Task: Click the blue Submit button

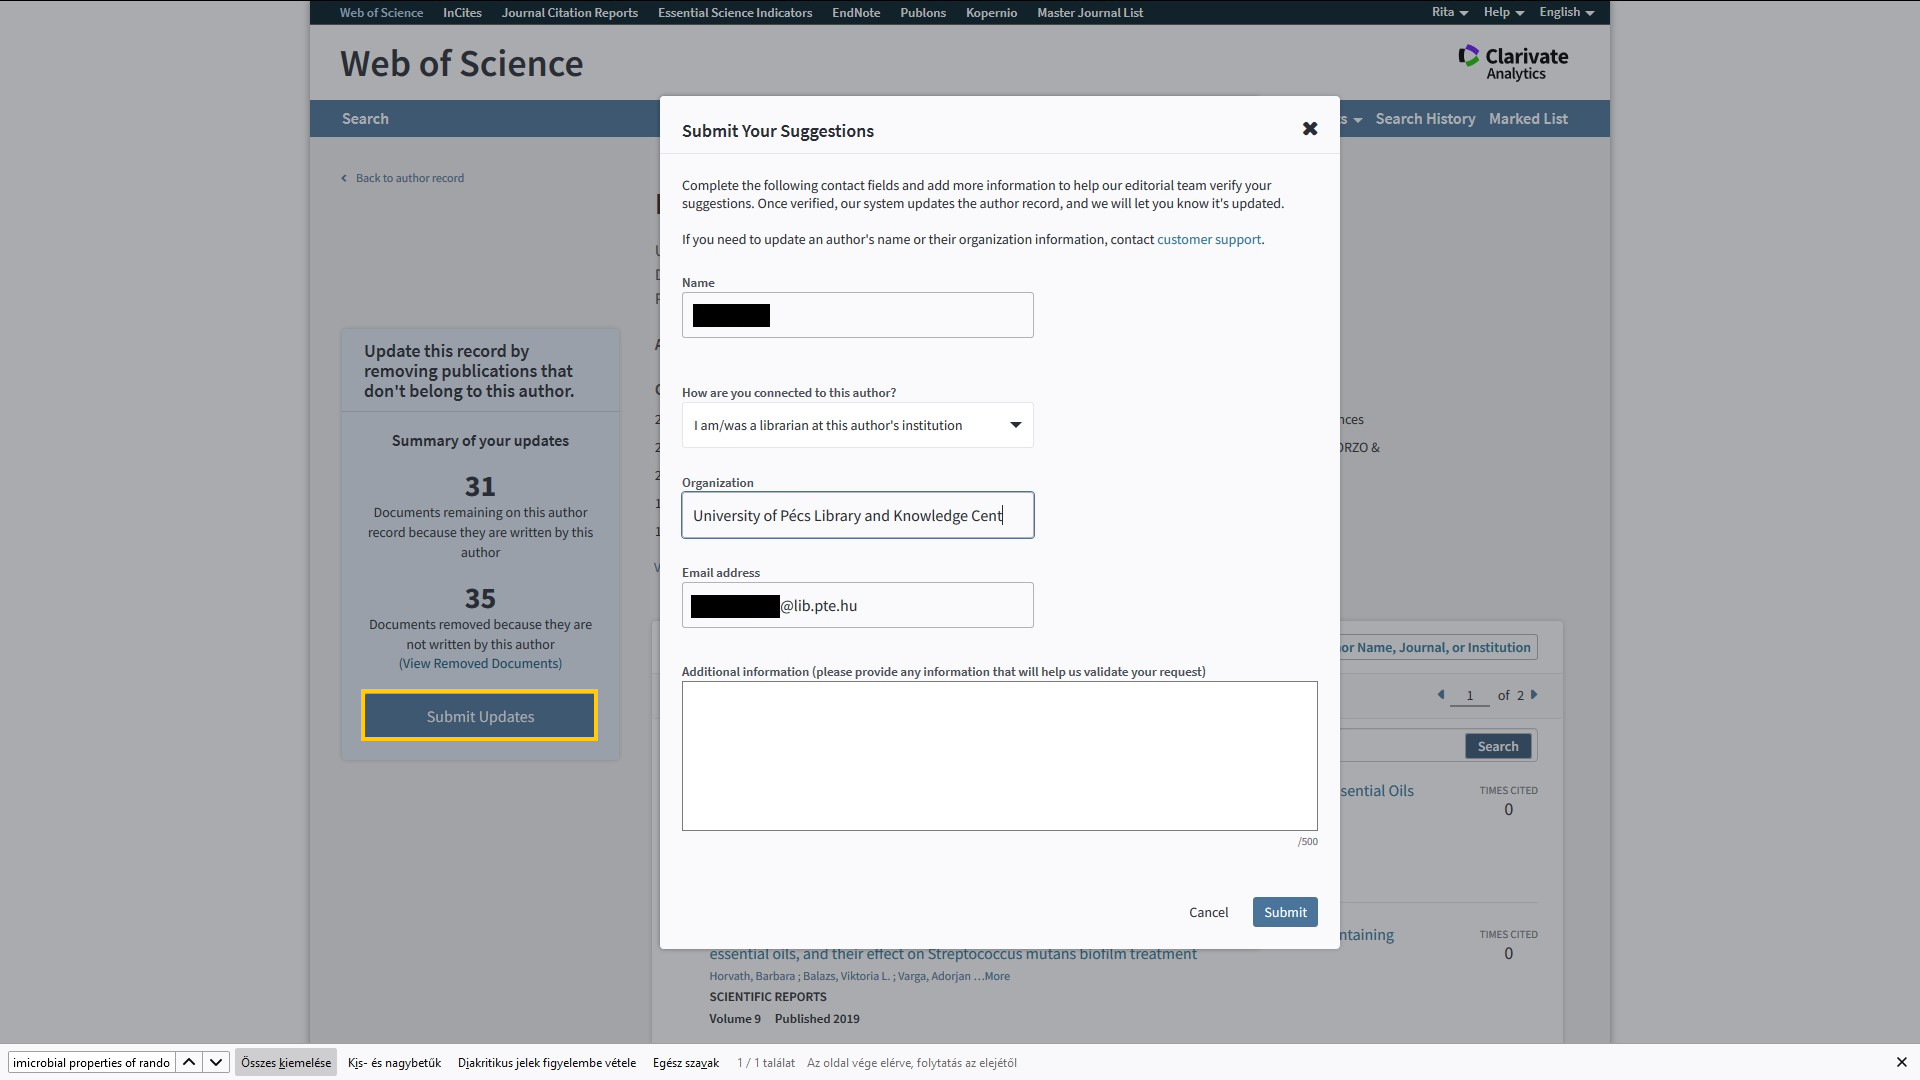Action: 1285,912
